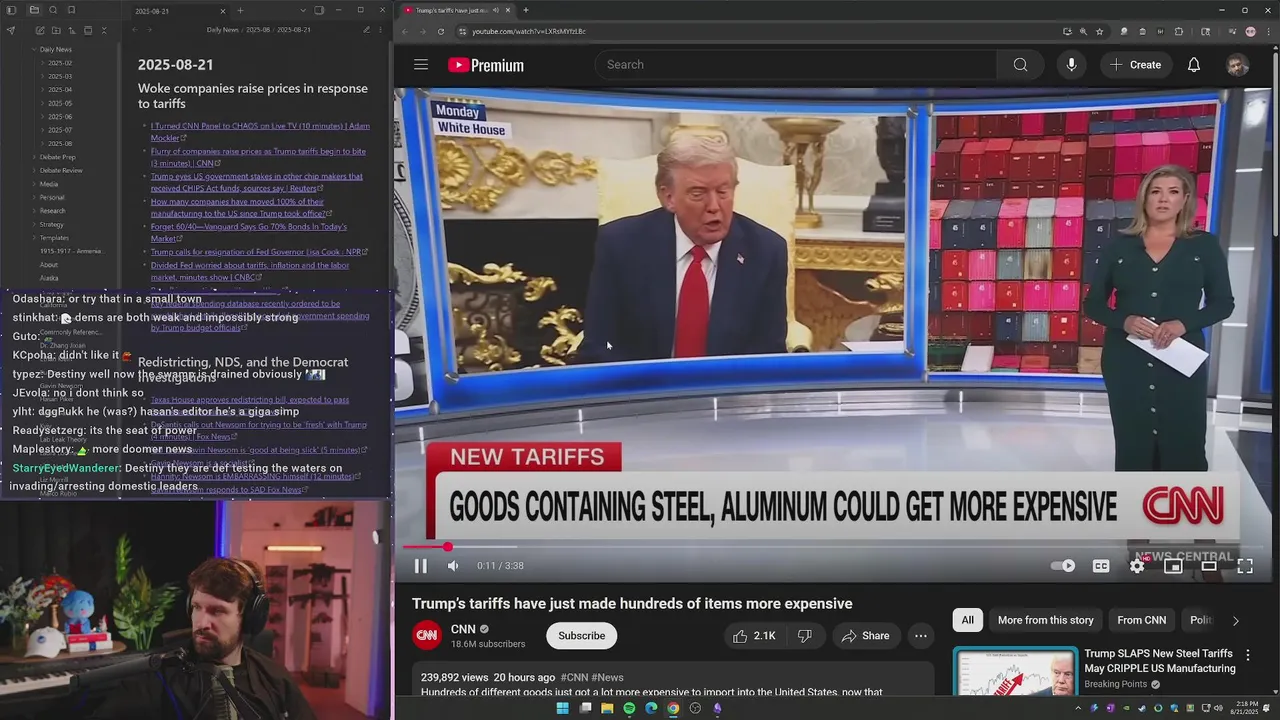Image resolution: width=1280 pixels, height=720 pixels.
Task: Reload the YouTube browser page
Action: coord(440,31)
